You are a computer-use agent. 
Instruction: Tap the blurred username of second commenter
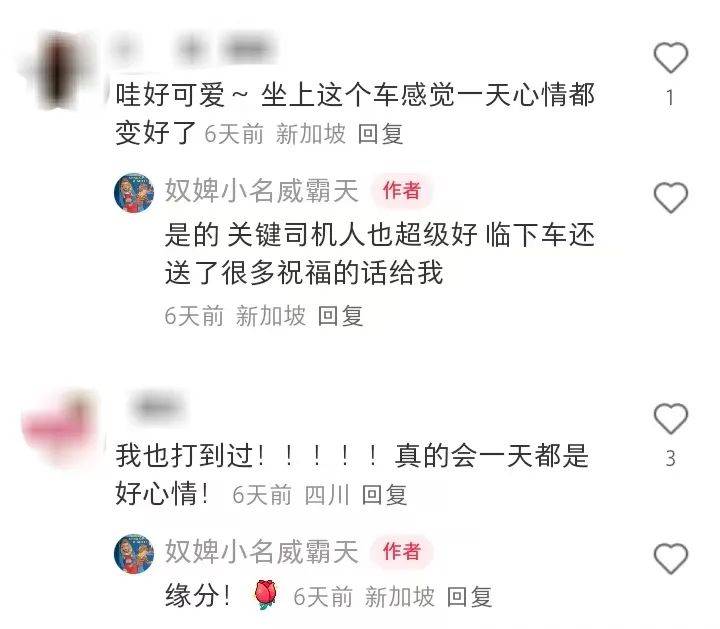[x=158, y=406]
